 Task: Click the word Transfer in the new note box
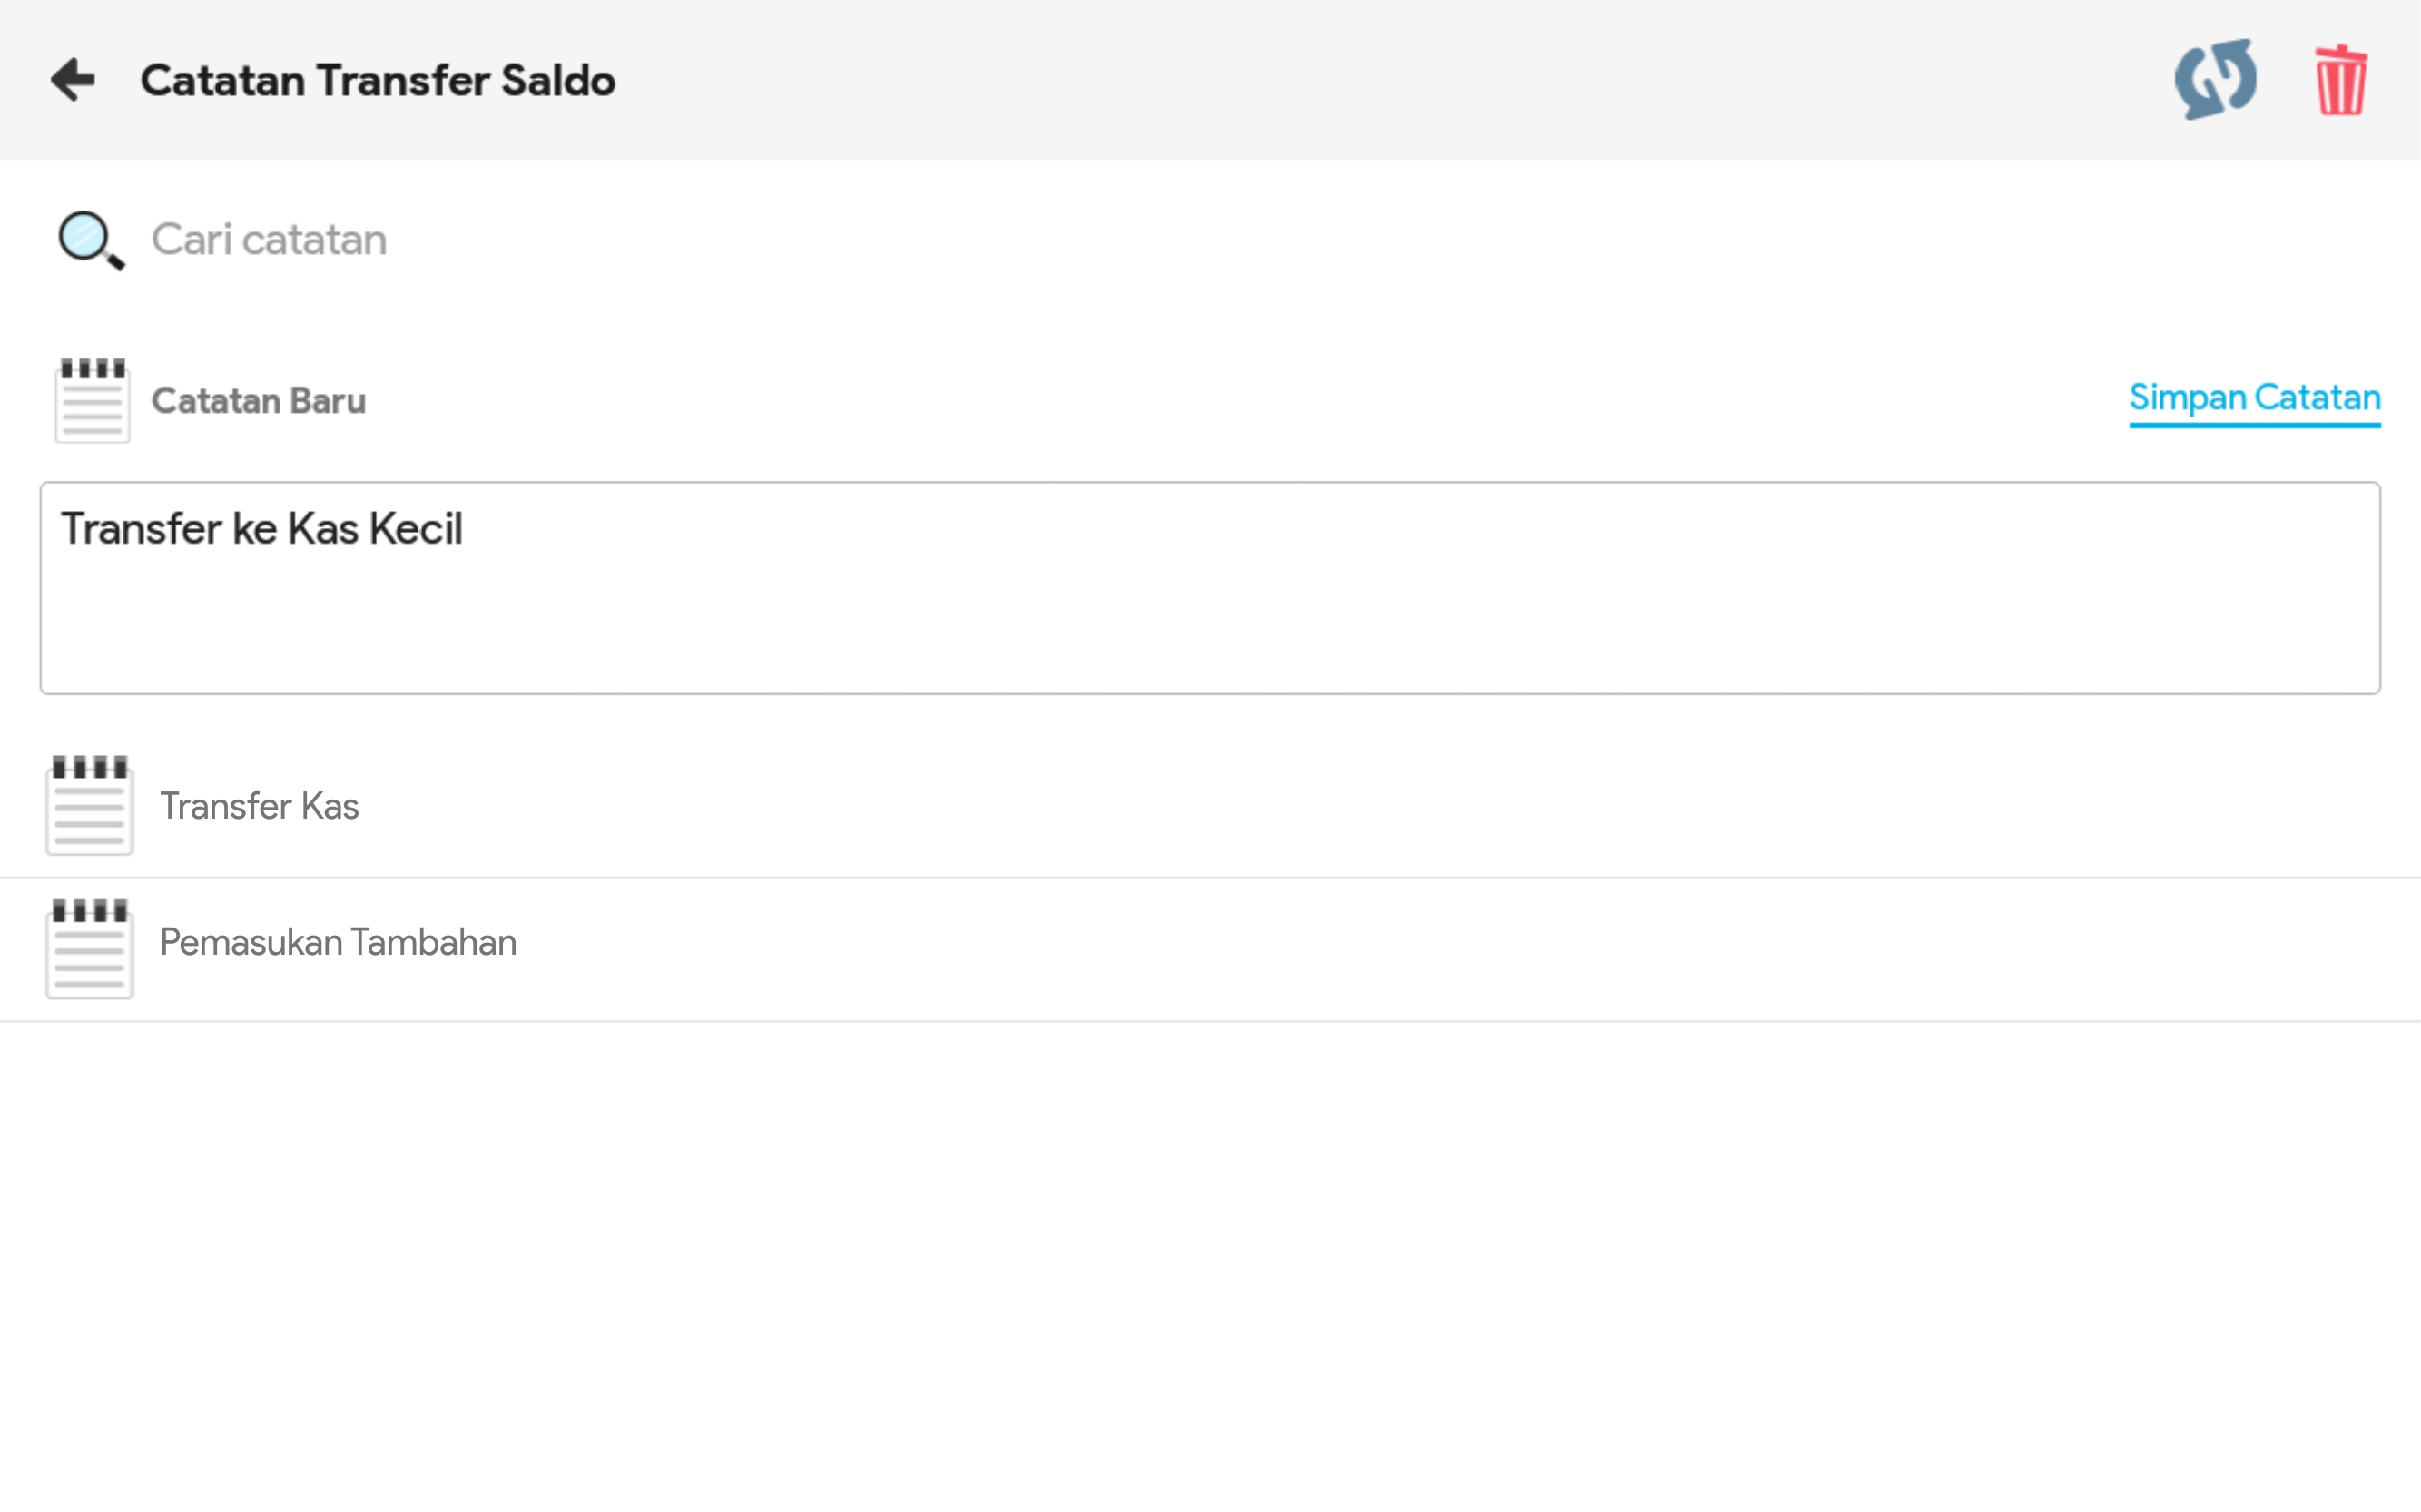[141, 529]
